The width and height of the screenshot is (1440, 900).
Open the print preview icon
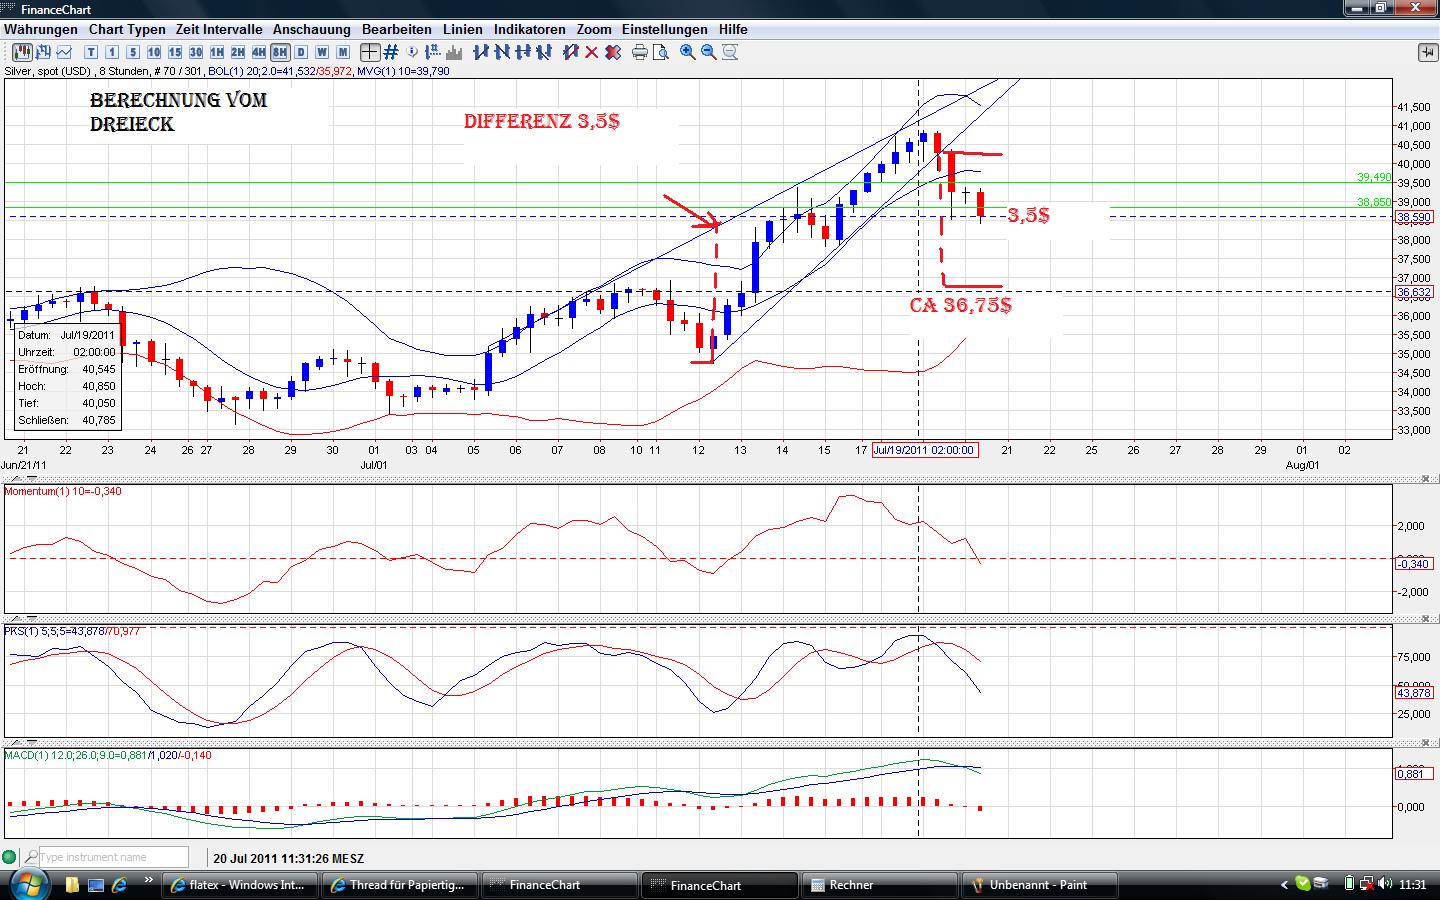[x=661, y=52]
